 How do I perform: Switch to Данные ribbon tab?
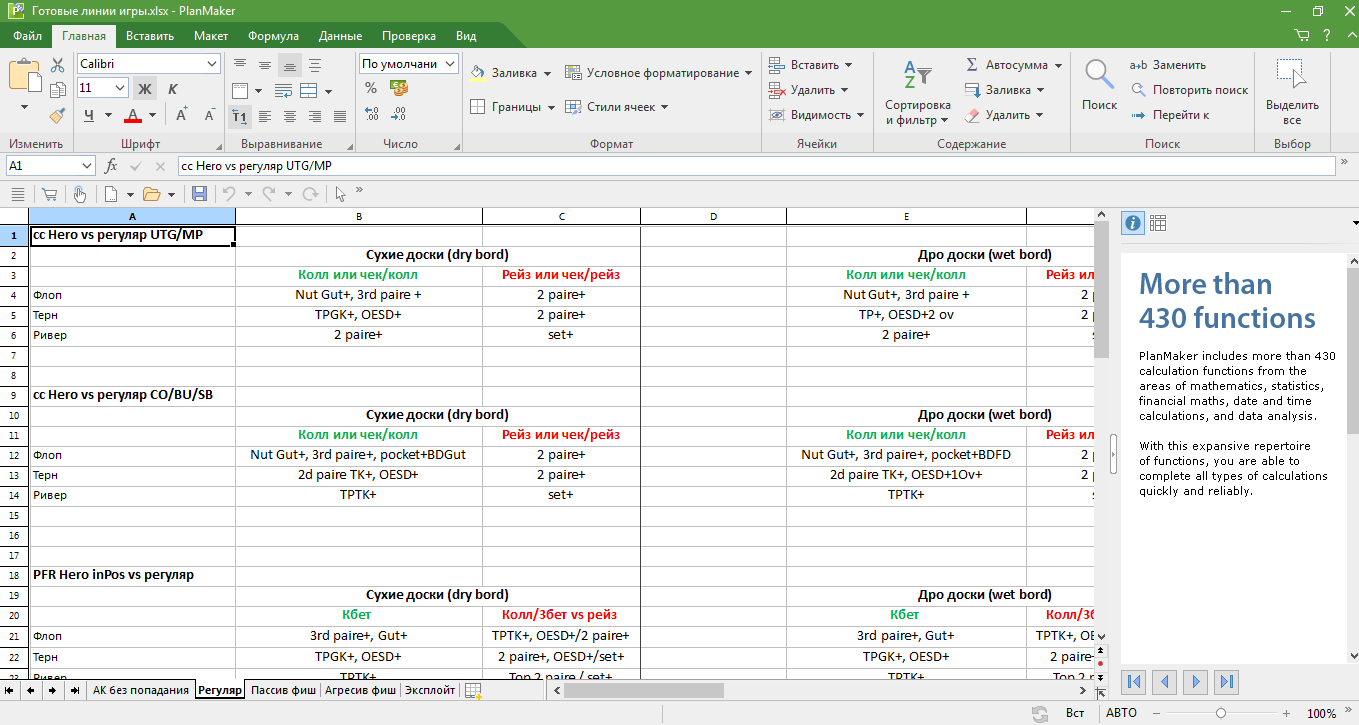[x=340, y=36]
